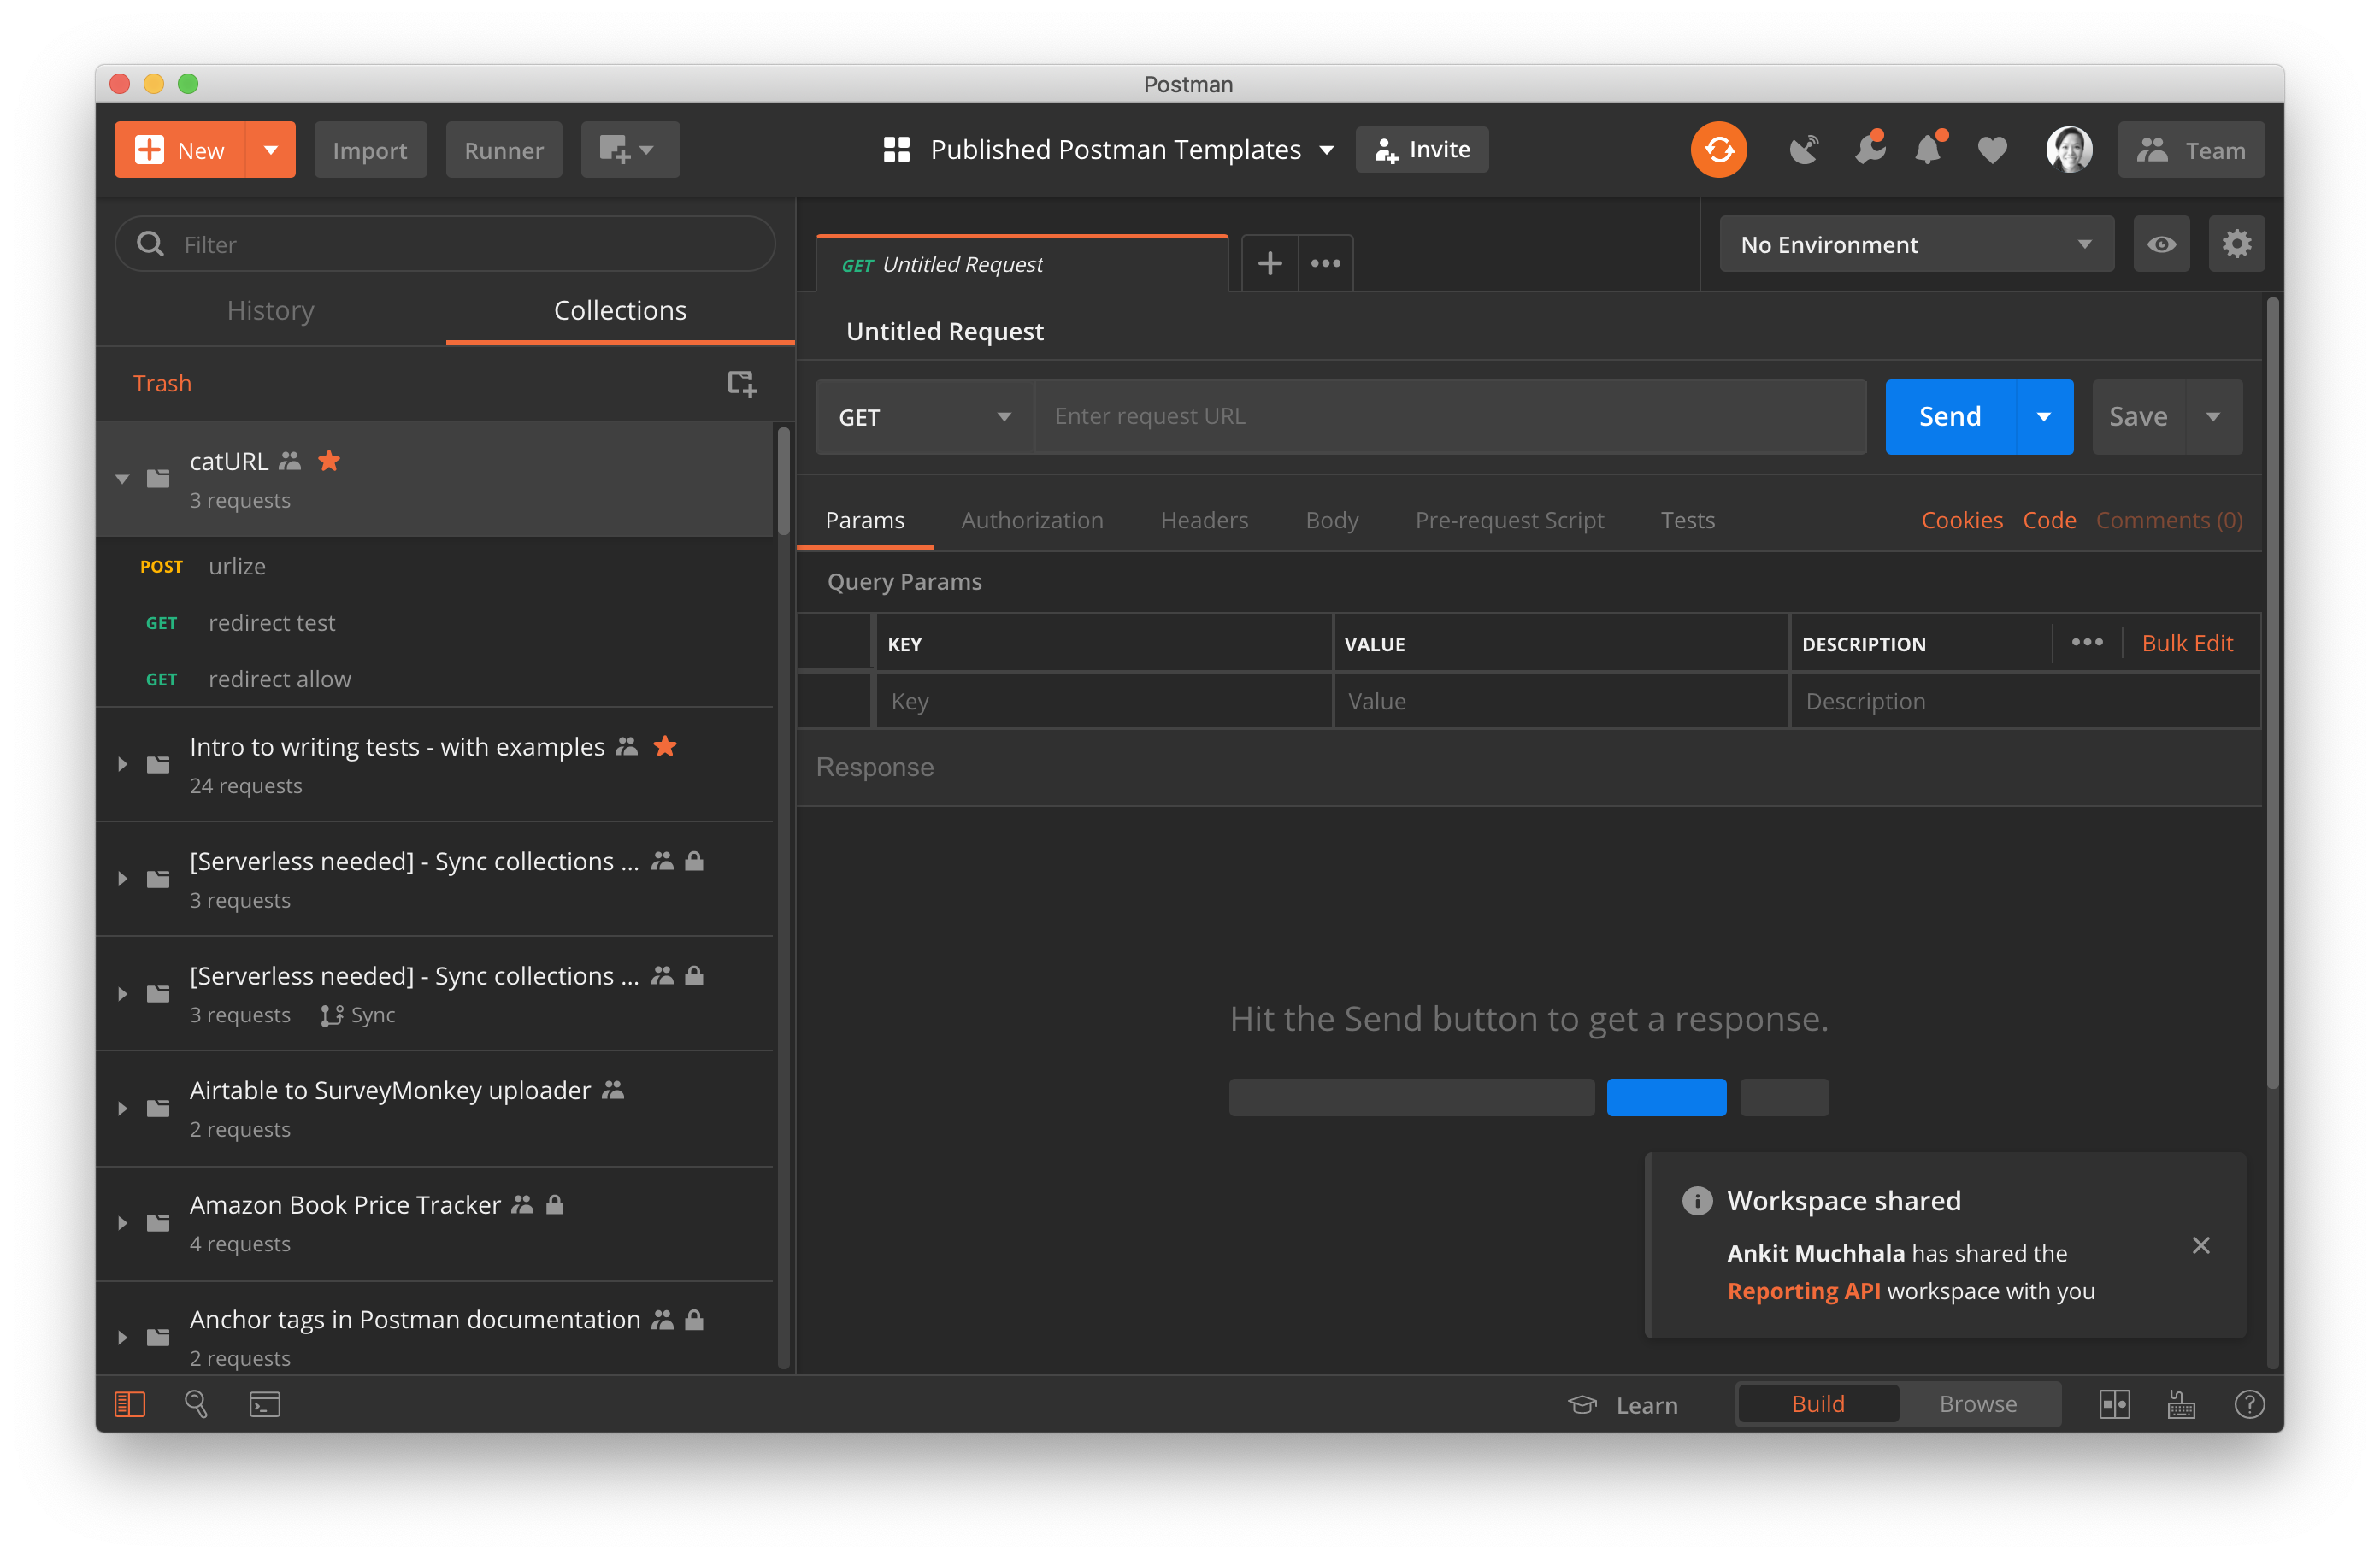Expand the Amazon Book Price Tracker collection

pos(122,1223)
